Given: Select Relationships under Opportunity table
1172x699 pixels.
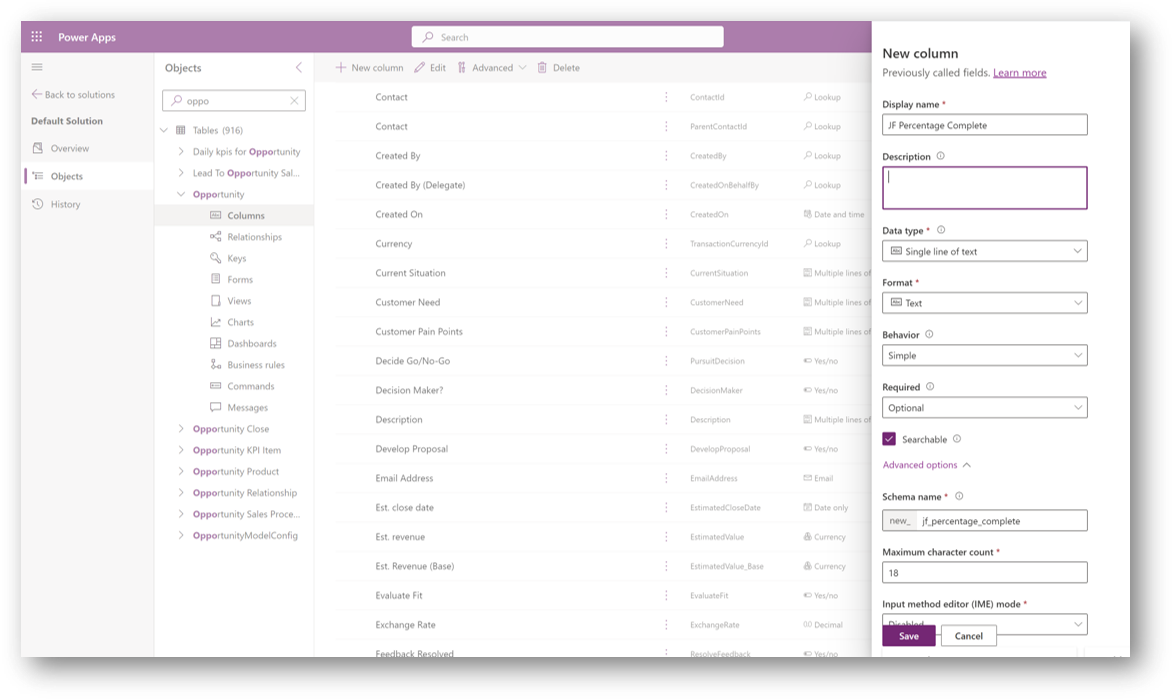Looking at the screenshot, I should (254, 237).
